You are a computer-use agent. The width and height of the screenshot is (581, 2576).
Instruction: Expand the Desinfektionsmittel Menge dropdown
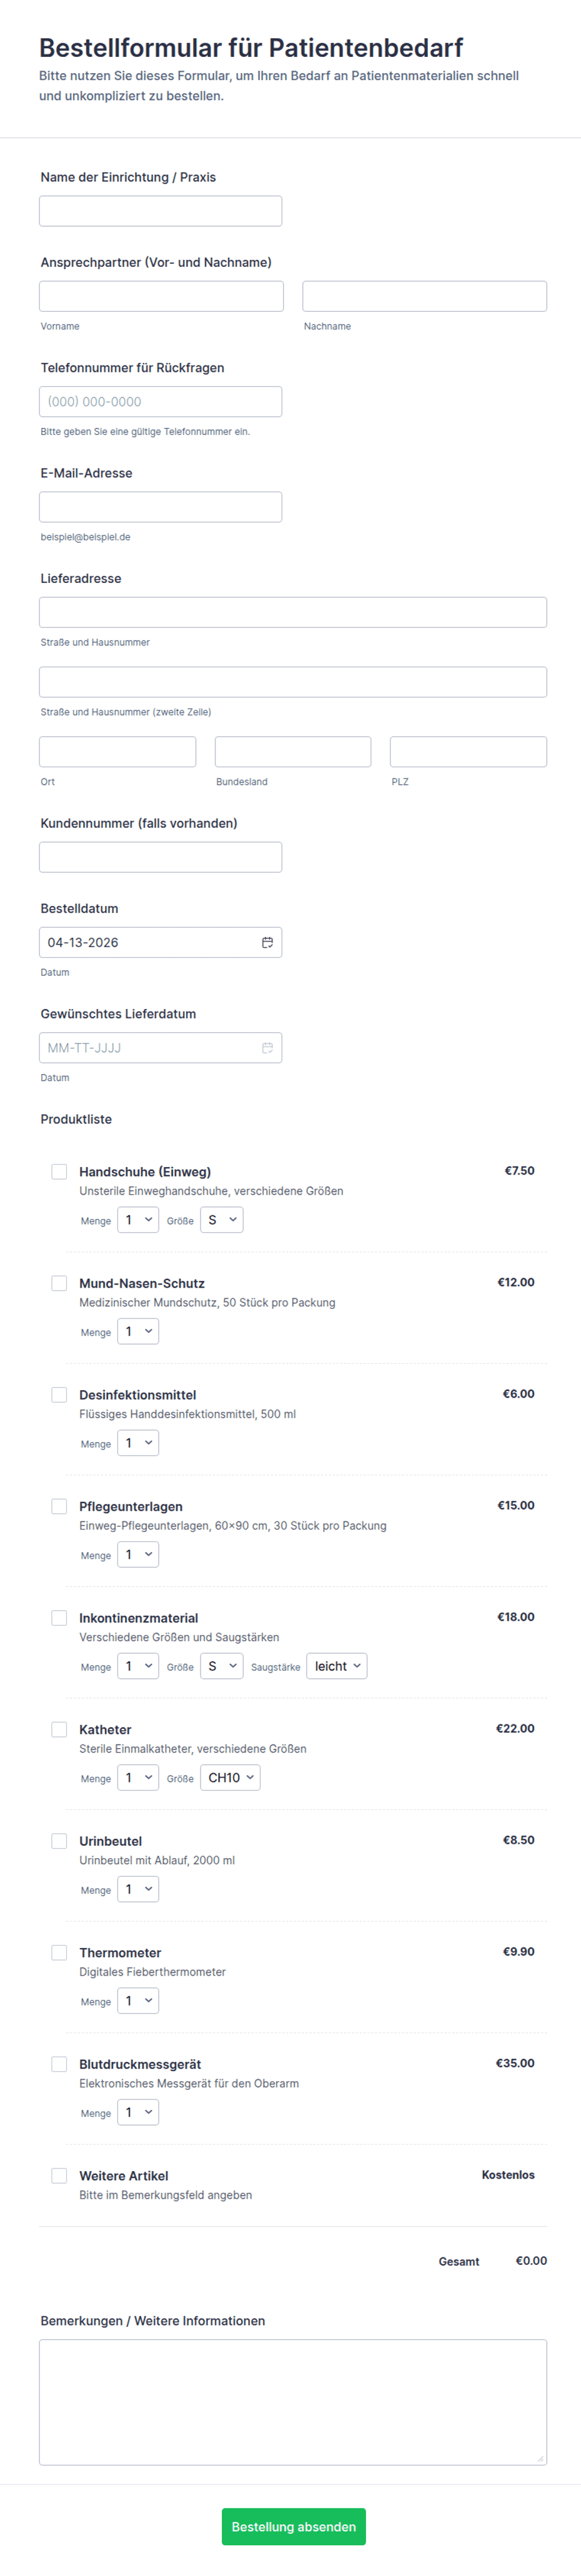[138, 1443]
